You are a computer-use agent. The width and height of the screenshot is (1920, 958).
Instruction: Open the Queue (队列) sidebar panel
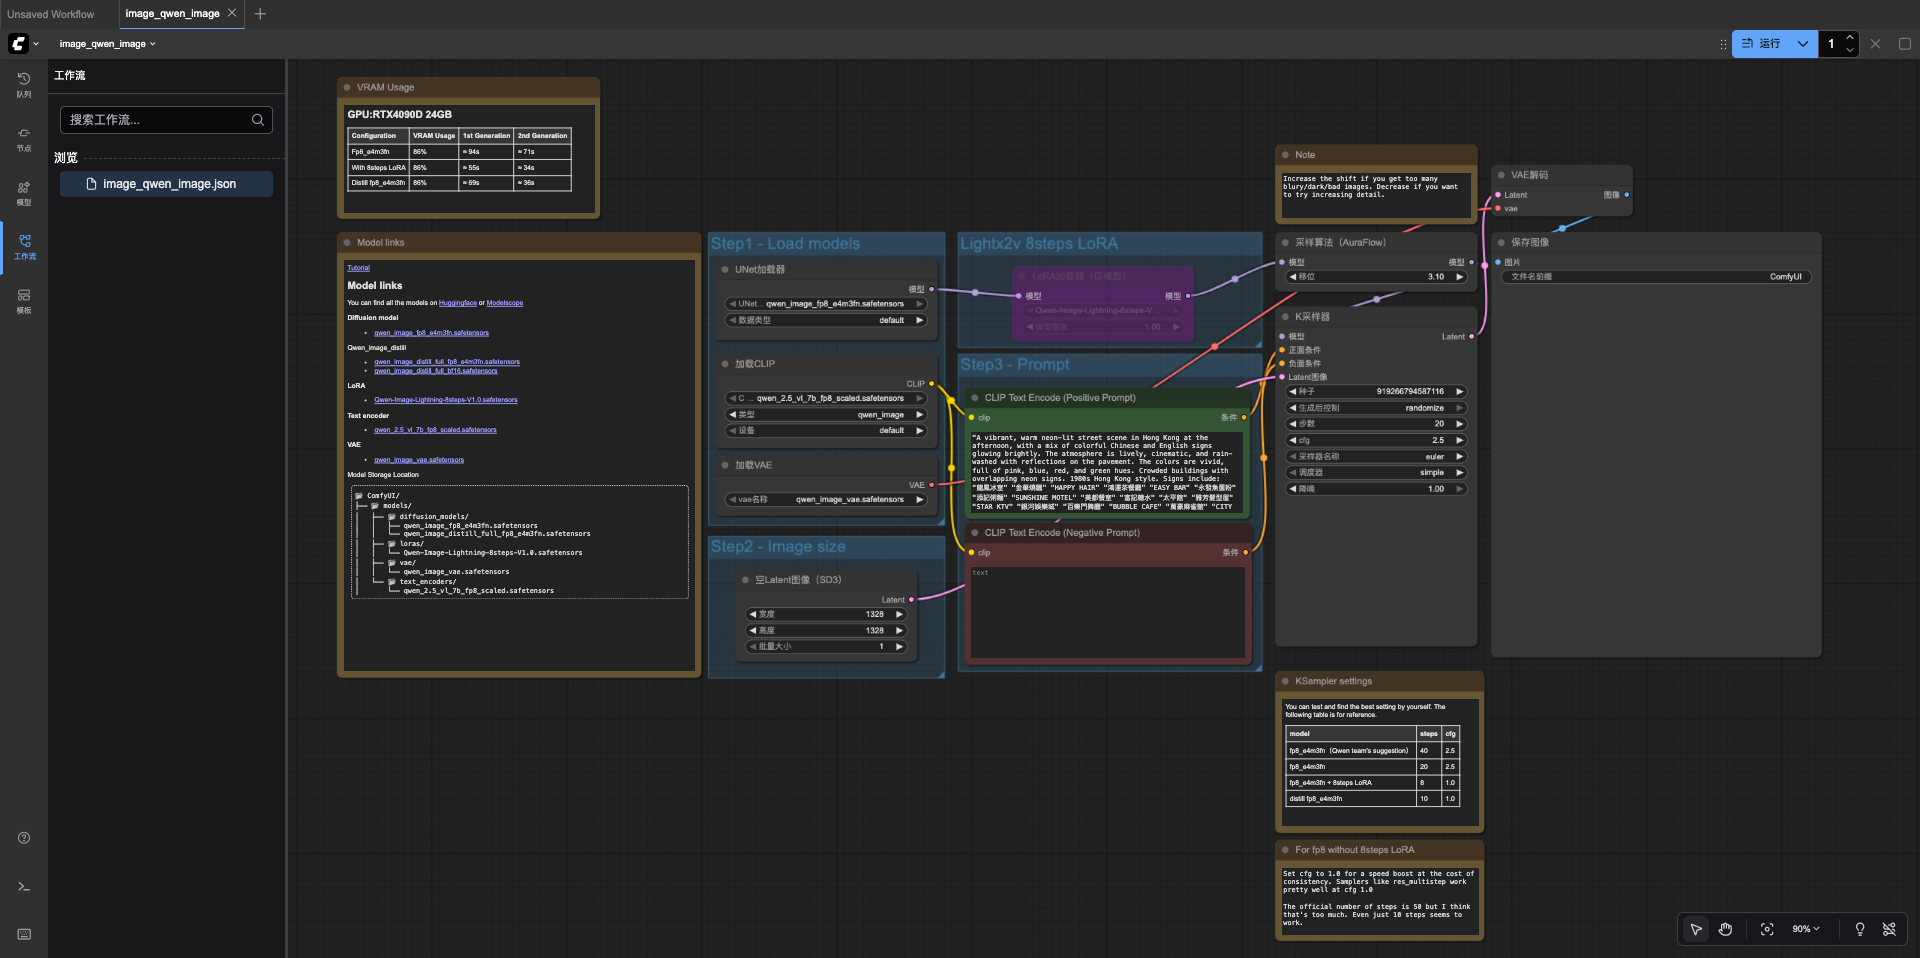24,84
